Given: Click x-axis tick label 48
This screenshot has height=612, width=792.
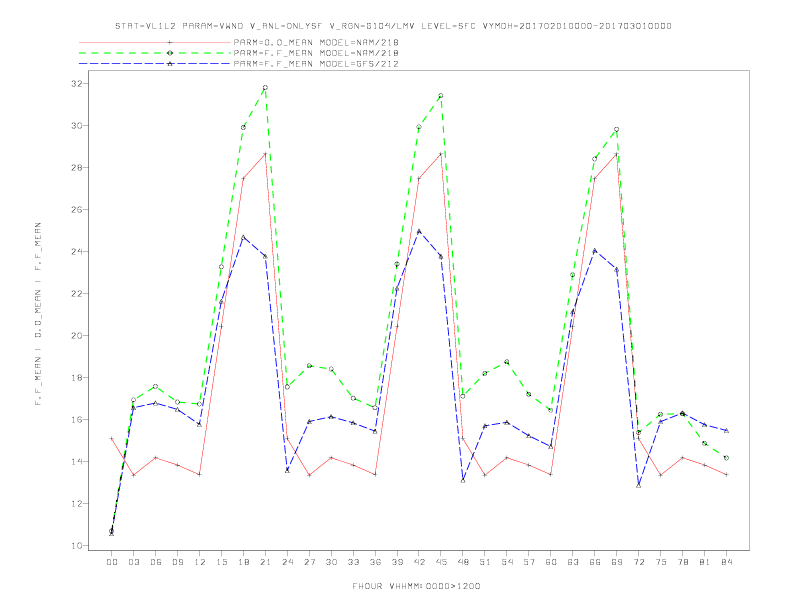Looking at the screenshot, I should click(463, 562).
